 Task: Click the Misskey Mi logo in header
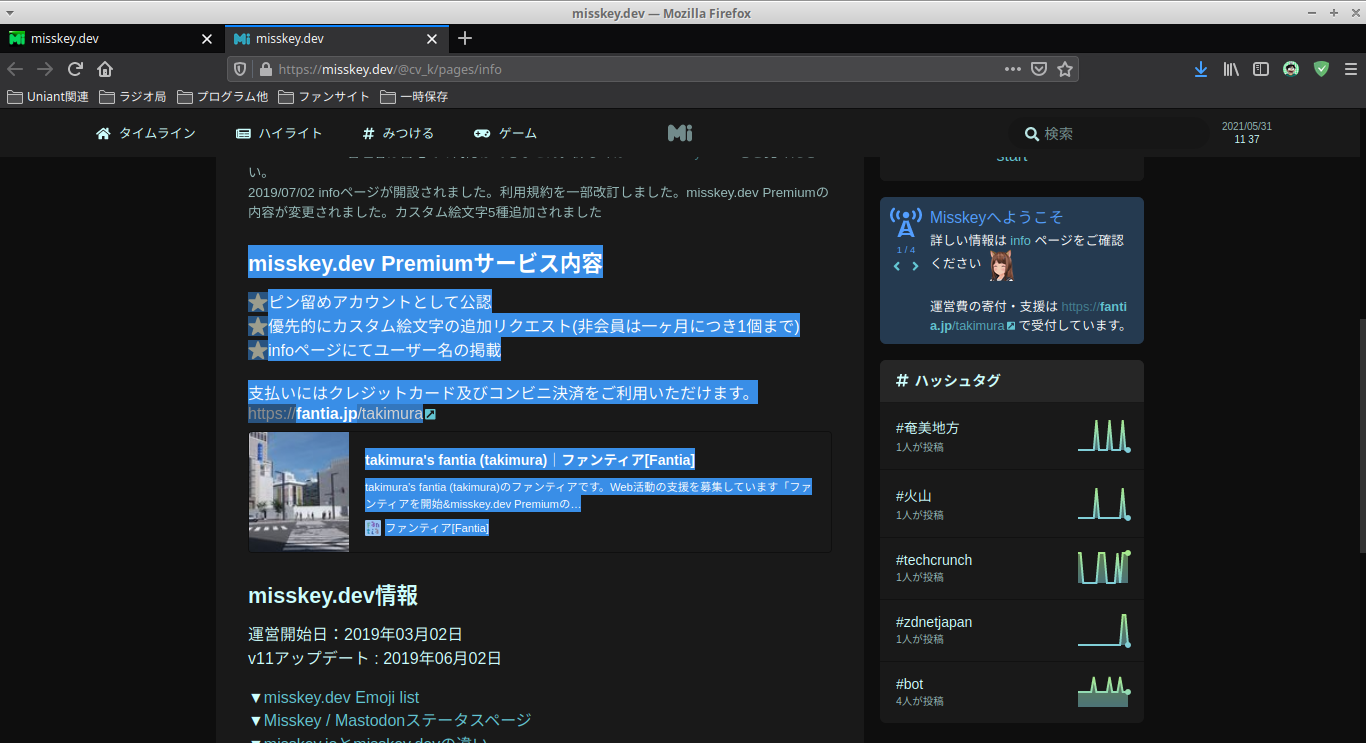680,133
